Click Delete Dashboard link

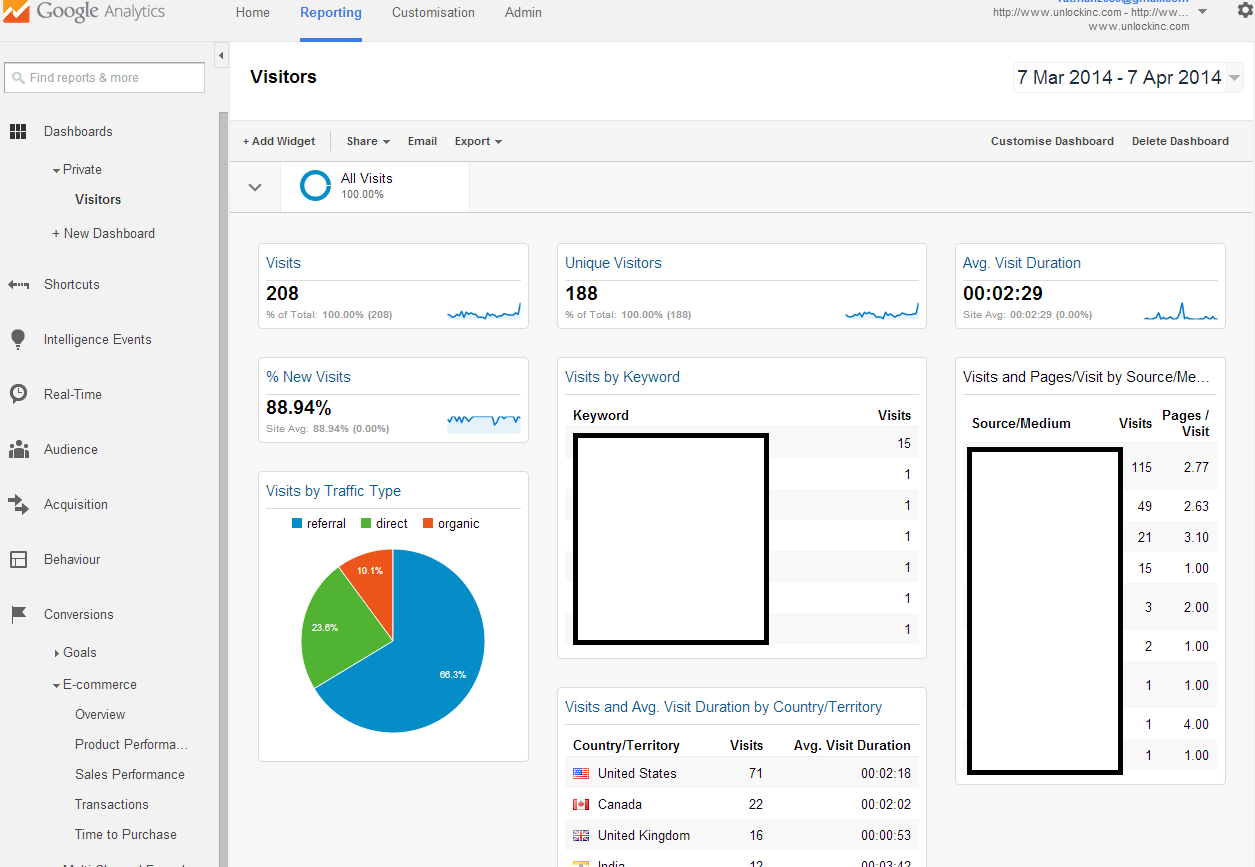1180,141
